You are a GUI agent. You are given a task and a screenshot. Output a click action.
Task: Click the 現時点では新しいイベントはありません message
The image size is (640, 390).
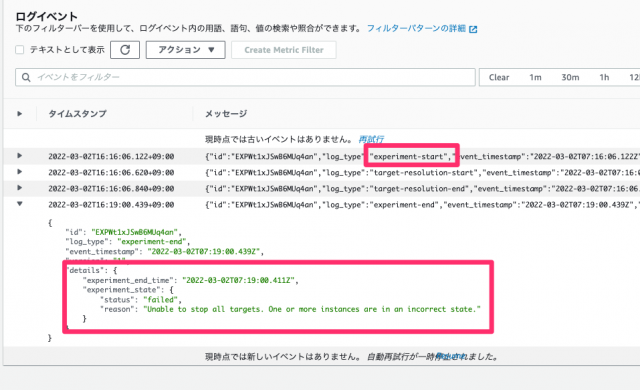coord(282,357)
